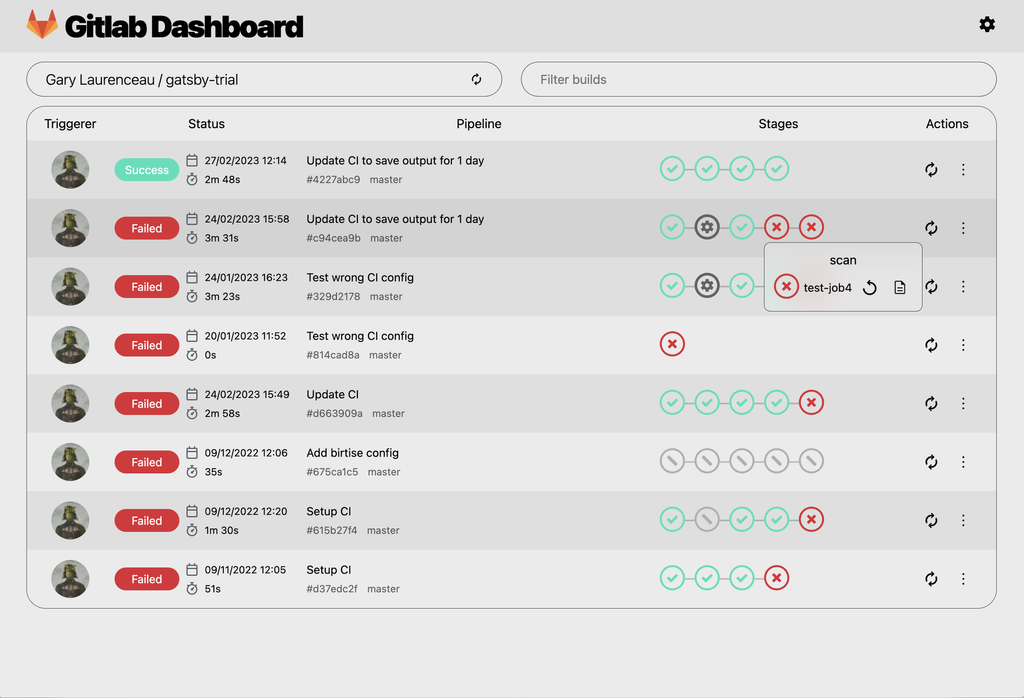Viewport: 1024px width, 698px height.
Task: Open failed final stage of pipeline #d663909a
Action: click(x=811, y=402)
